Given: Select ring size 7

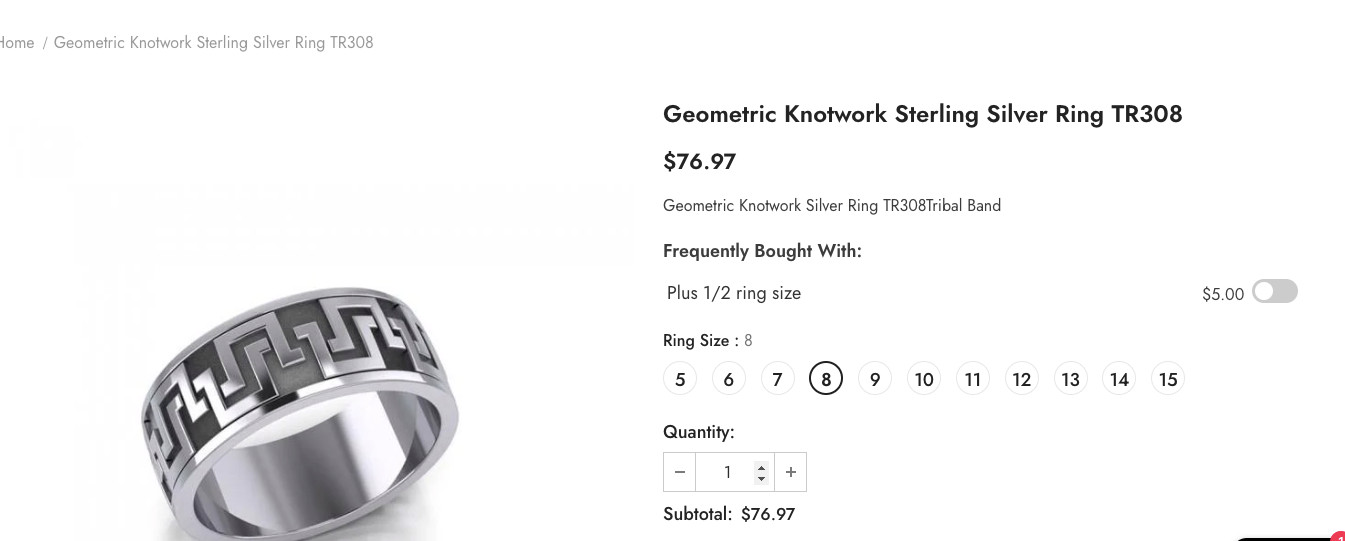Looking at the screenshot, I should [x=777, y=379].
